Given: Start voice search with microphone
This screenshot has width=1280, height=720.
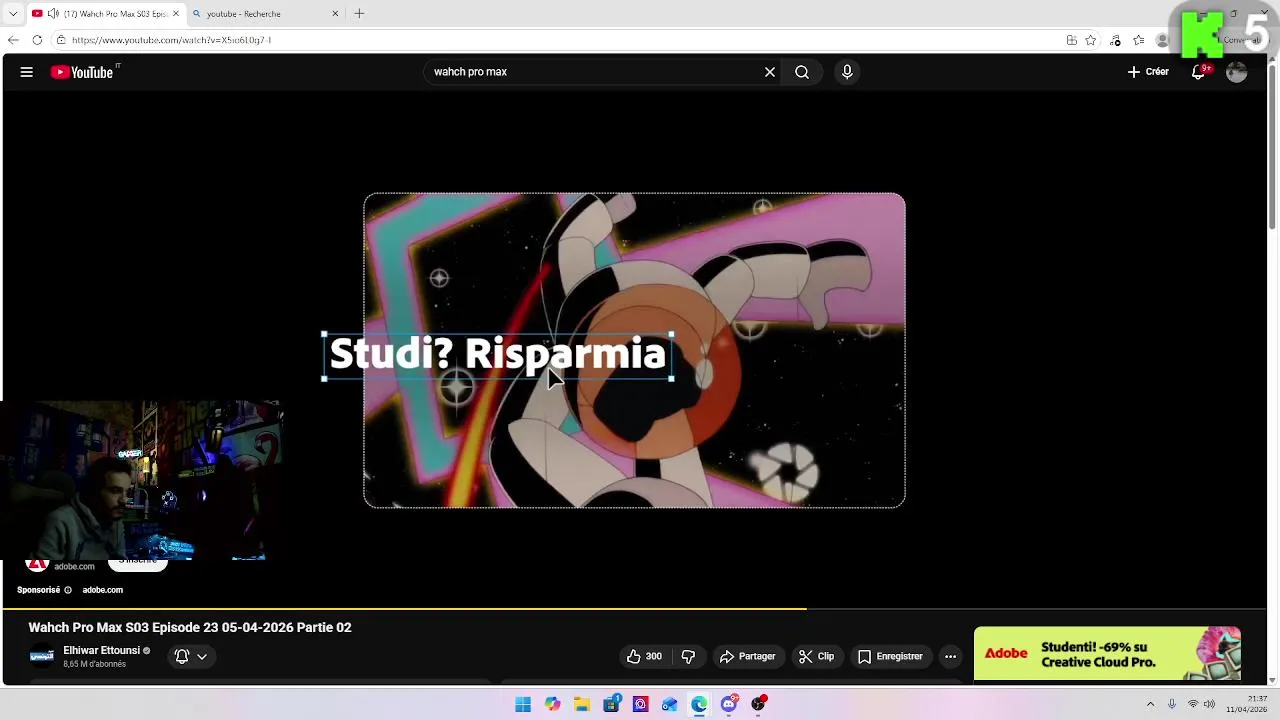Looking at the screenshot, I should [x=847, y=72].
